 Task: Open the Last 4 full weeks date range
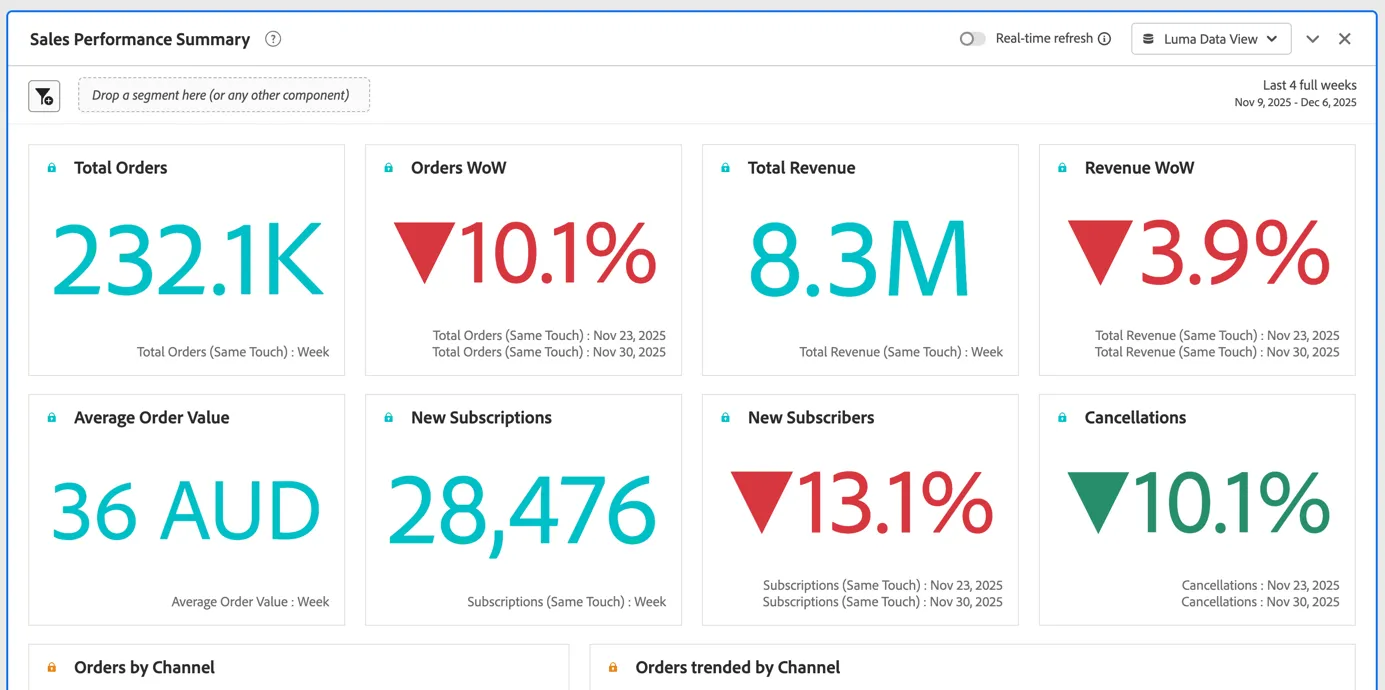pos(1295,94)
